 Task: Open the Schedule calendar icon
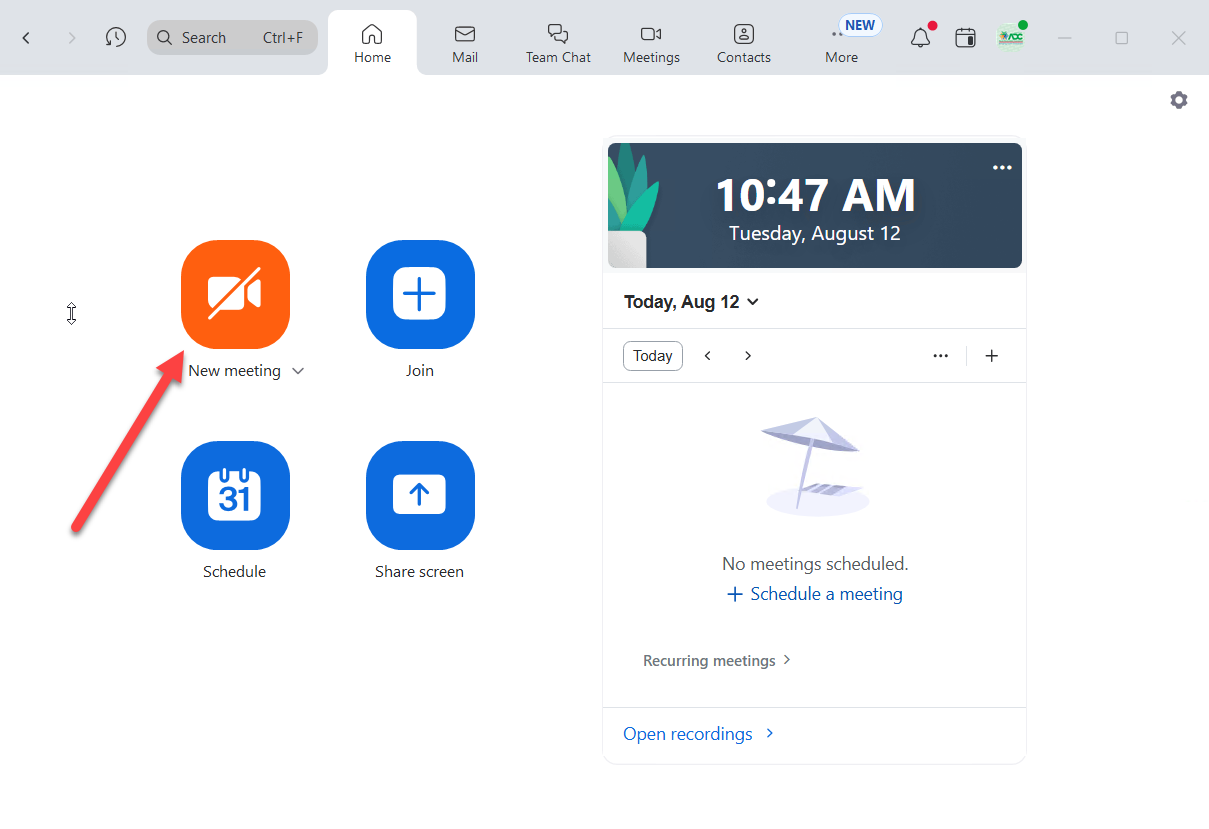(x=235, y=495)
